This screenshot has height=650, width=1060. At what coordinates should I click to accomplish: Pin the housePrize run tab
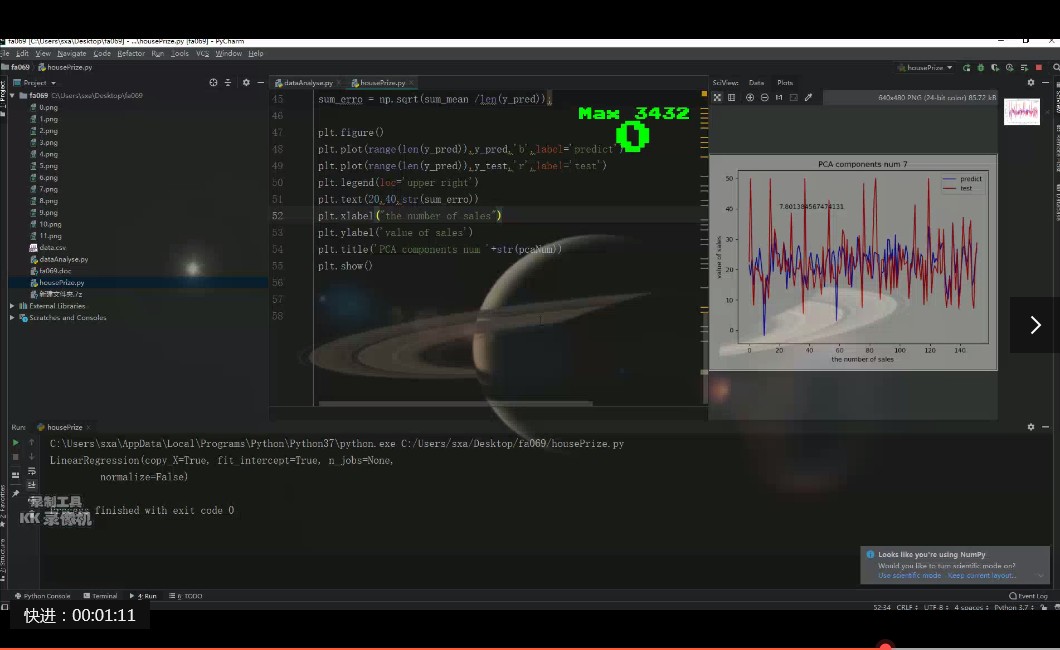[16, 493]
